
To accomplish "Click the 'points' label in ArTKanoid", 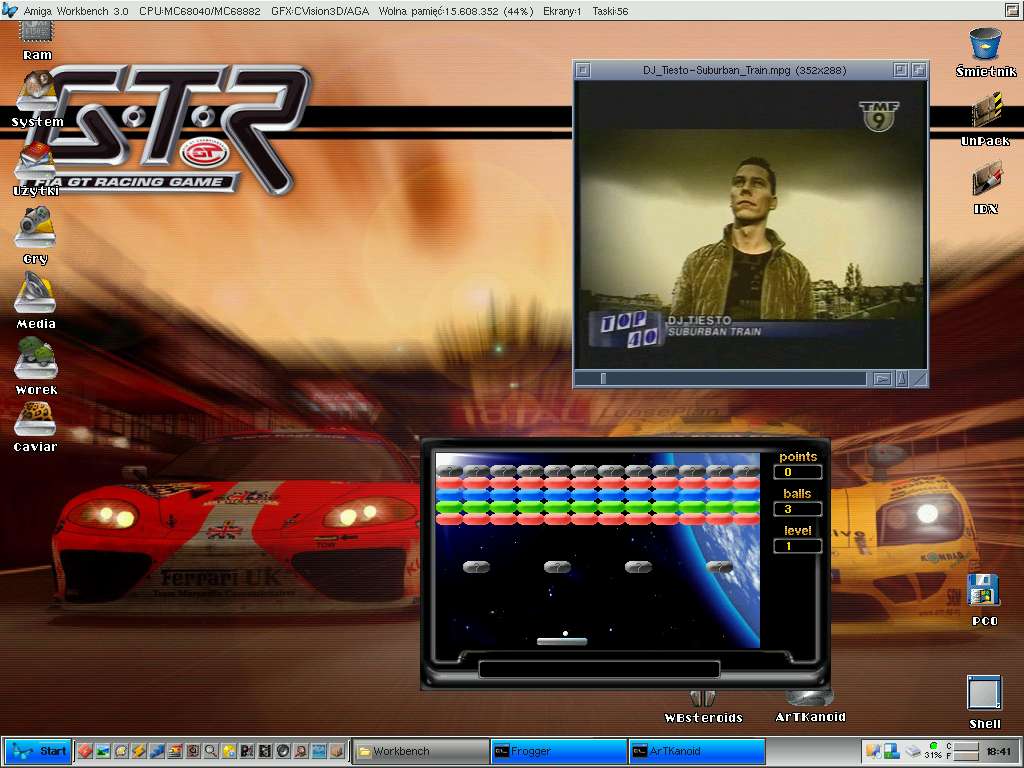I will [x=797, y=456].
